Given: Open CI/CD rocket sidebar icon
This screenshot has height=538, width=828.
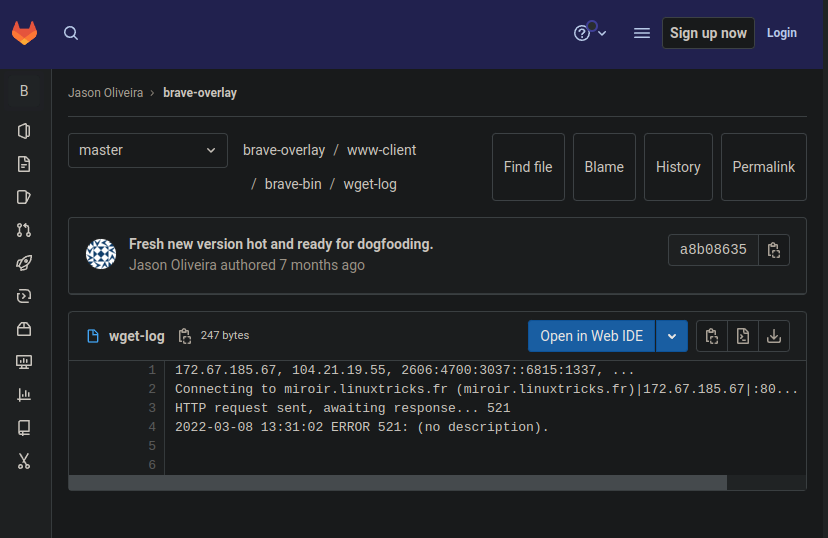Looking at the screenshot, I should pos(24,263).
